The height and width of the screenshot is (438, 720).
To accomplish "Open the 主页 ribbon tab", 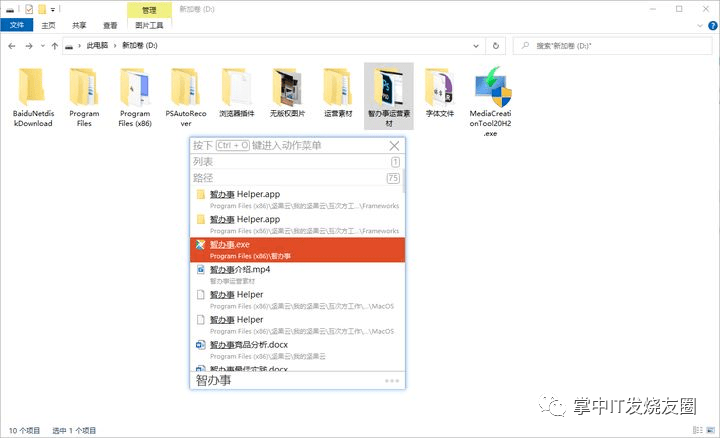I will click(48, 25).
